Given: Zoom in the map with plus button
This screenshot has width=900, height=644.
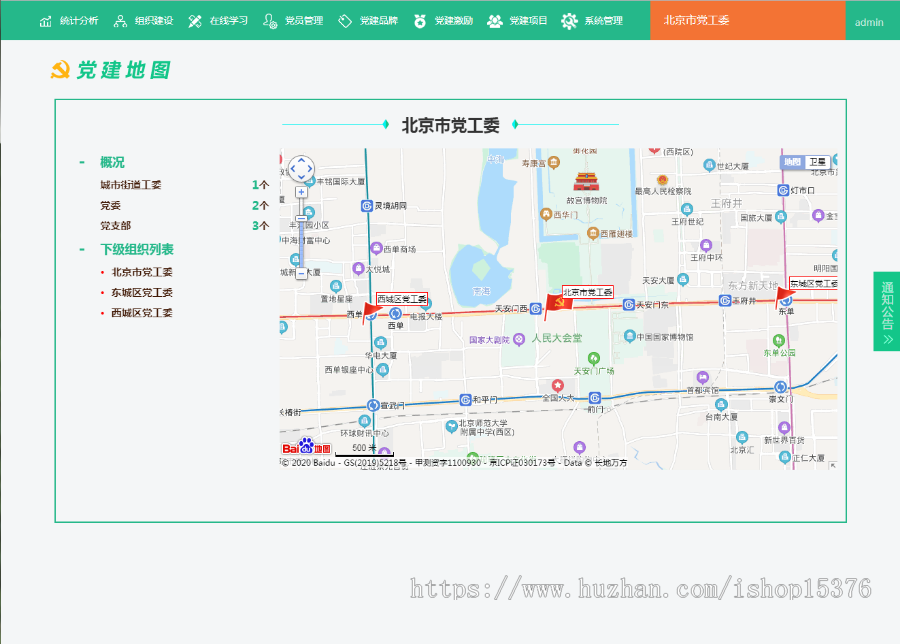Looking at the screenshot, I should (301, 192).
